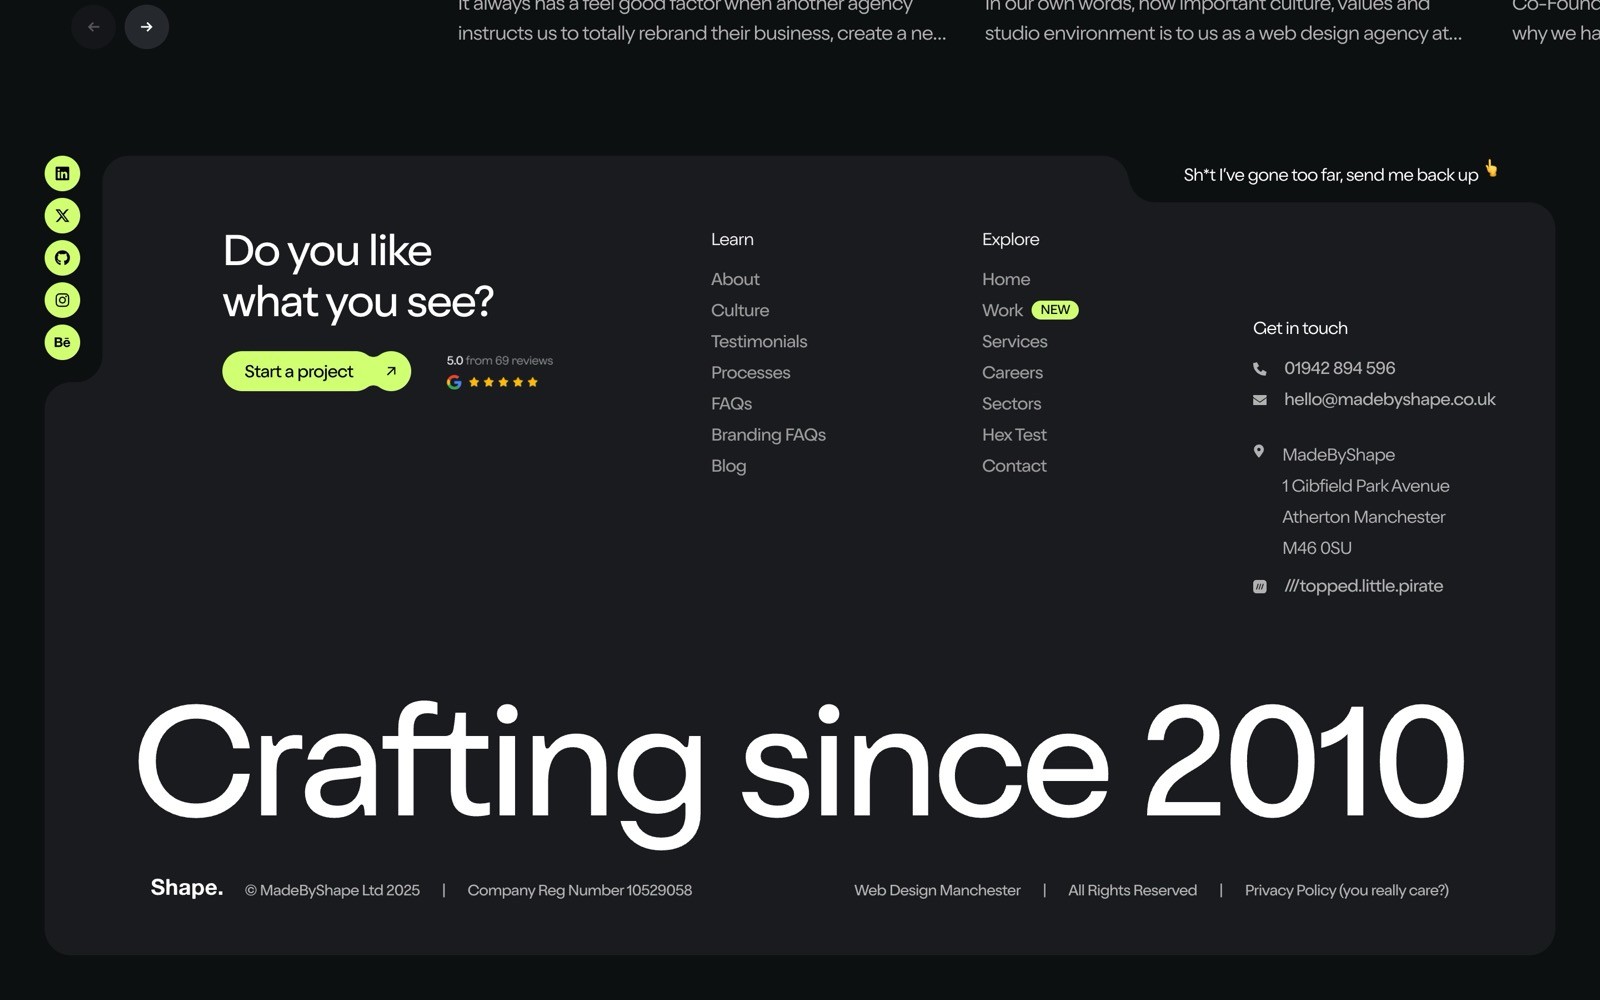1600x1000 pixels.
Task: Select Work with the NEW badge
Action: pos(1002,310)
